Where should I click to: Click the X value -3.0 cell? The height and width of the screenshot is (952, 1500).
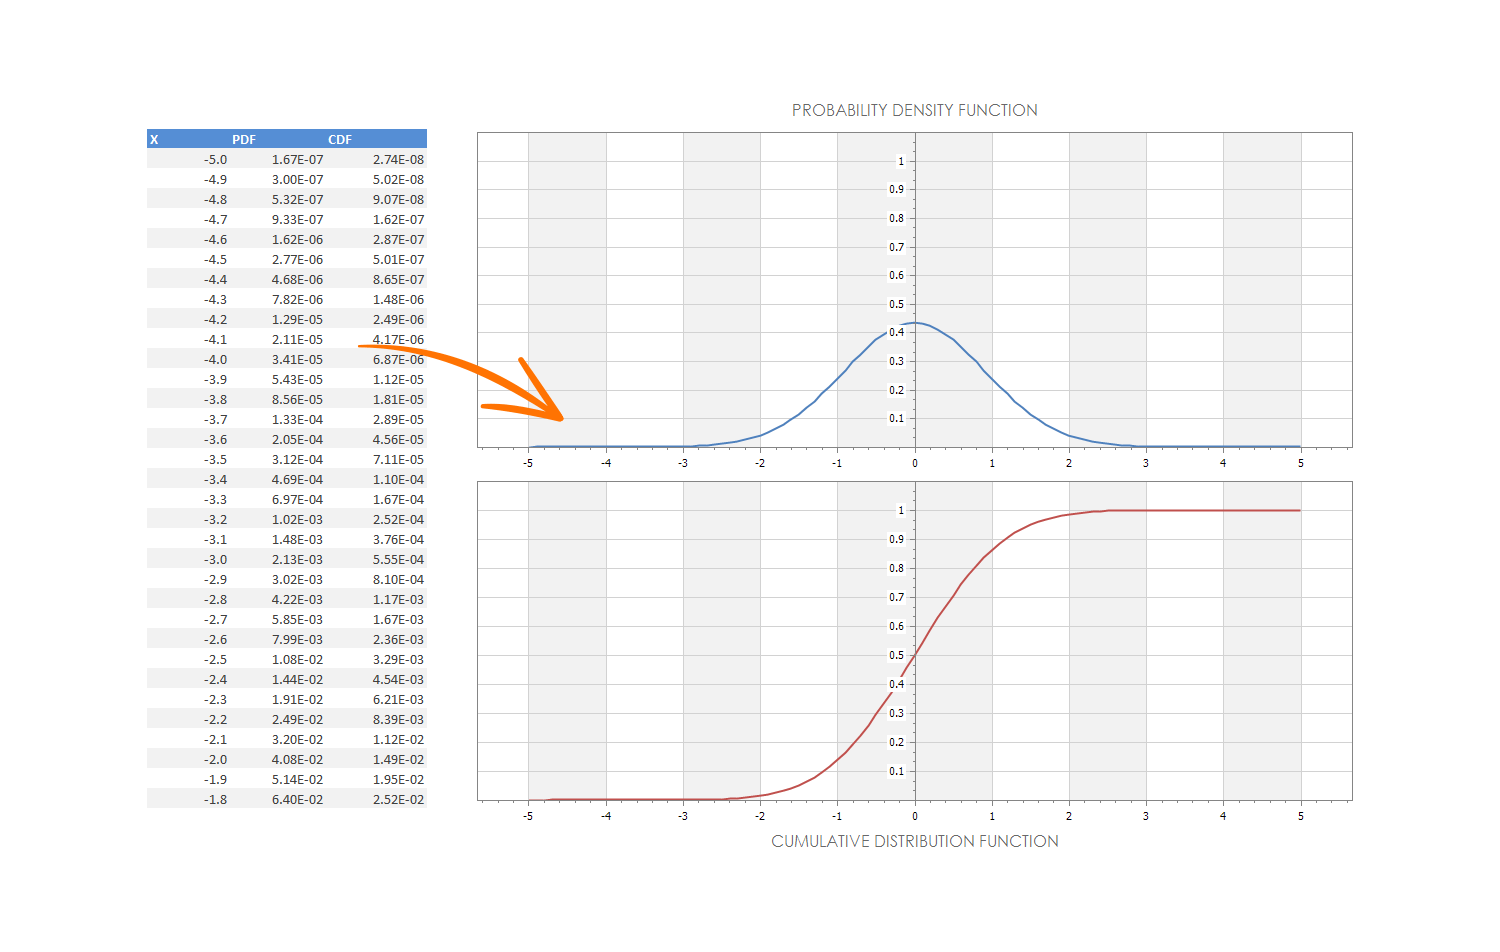point(215,560)
